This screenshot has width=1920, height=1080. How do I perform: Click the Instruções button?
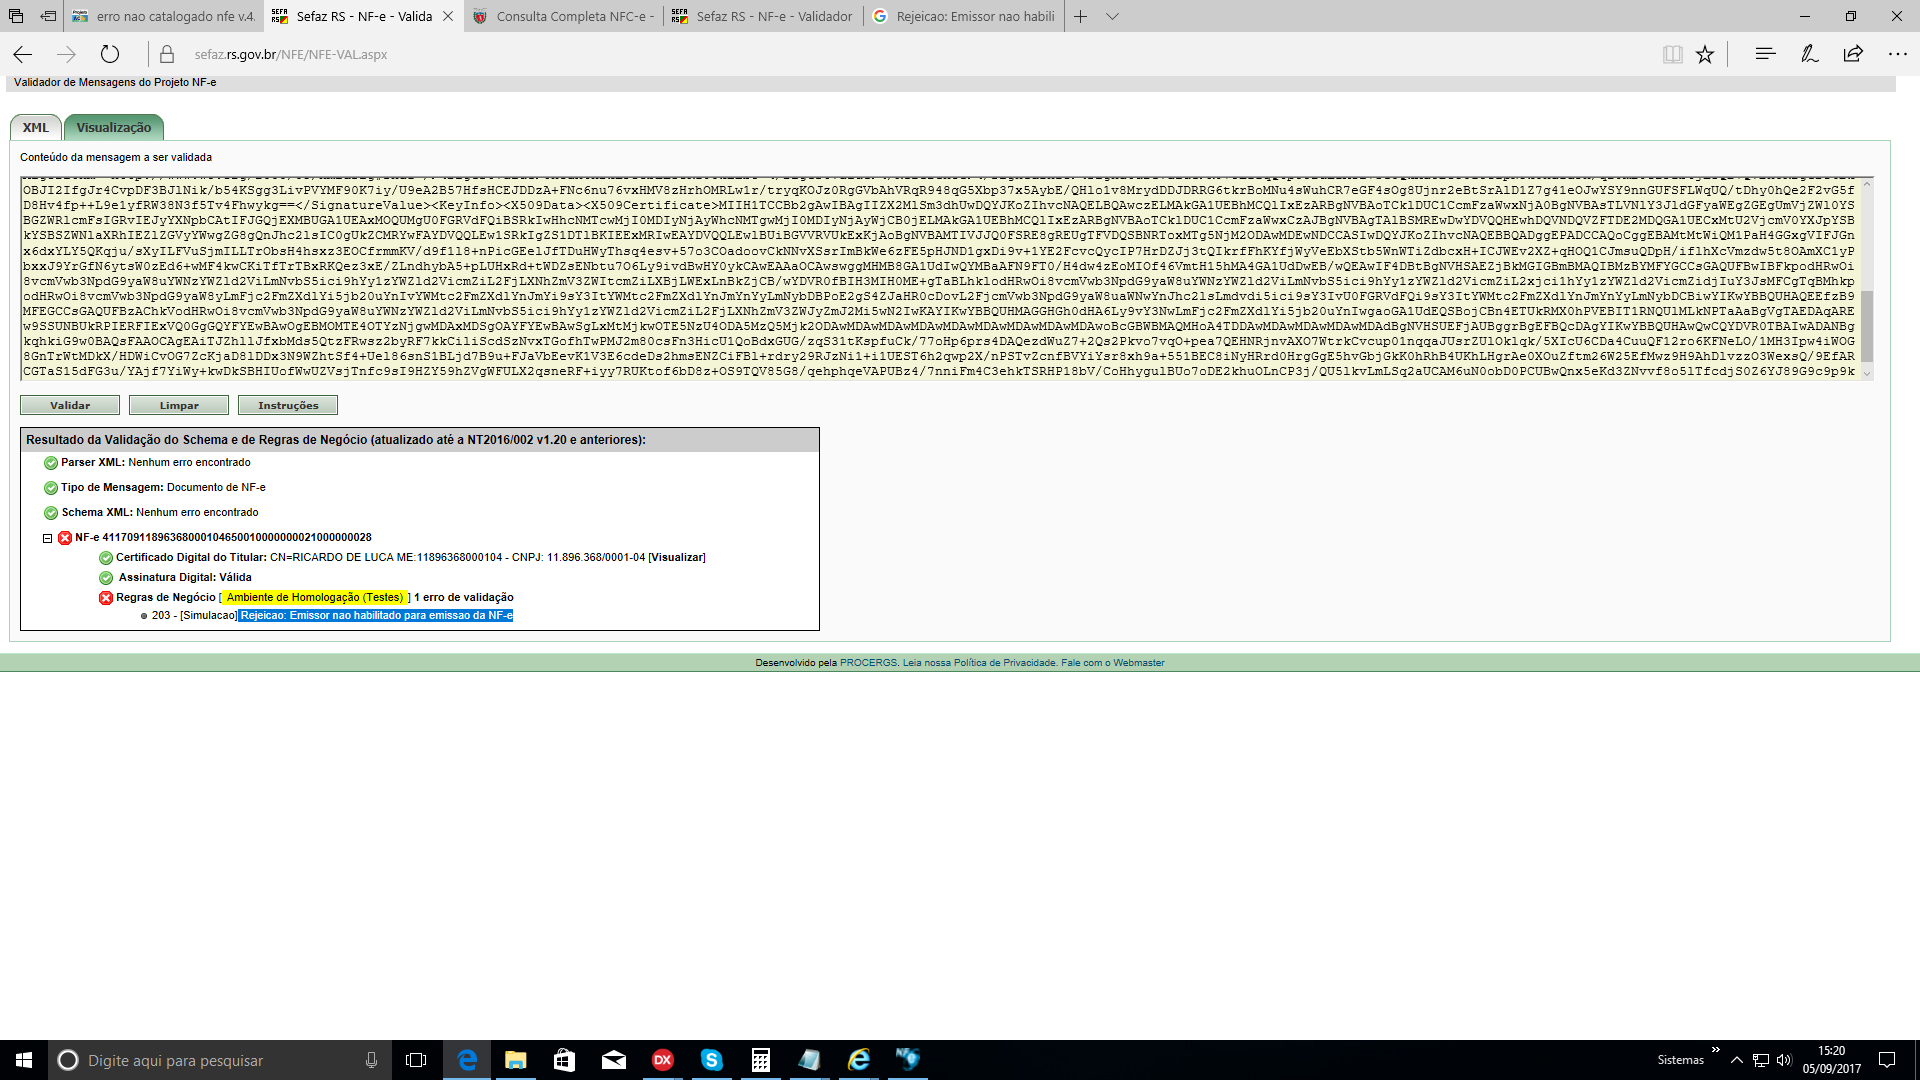(x=288, y=405)
